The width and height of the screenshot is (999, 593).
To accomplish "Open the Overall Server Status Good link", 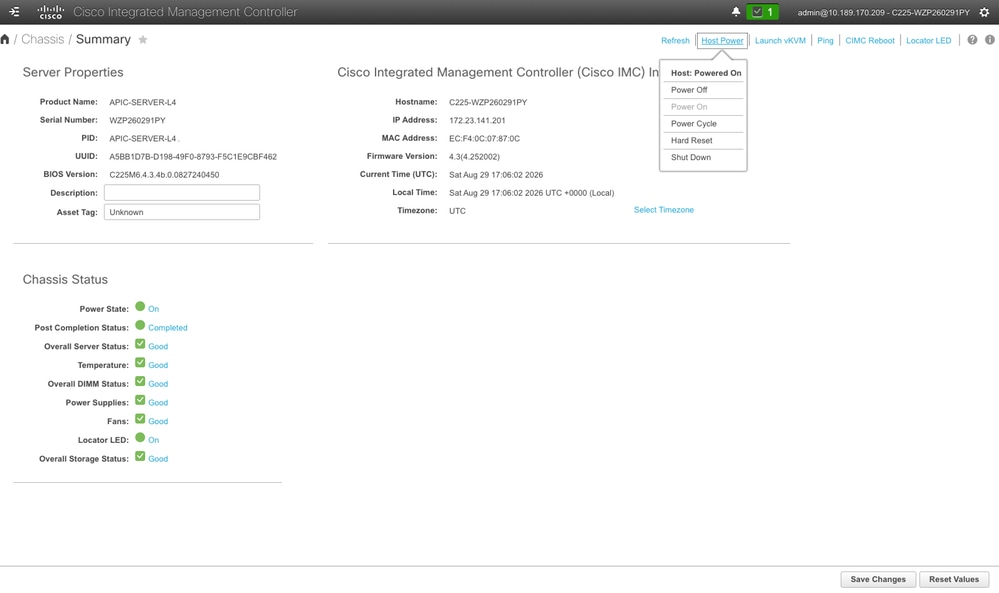I will click(x=158, y=347).
